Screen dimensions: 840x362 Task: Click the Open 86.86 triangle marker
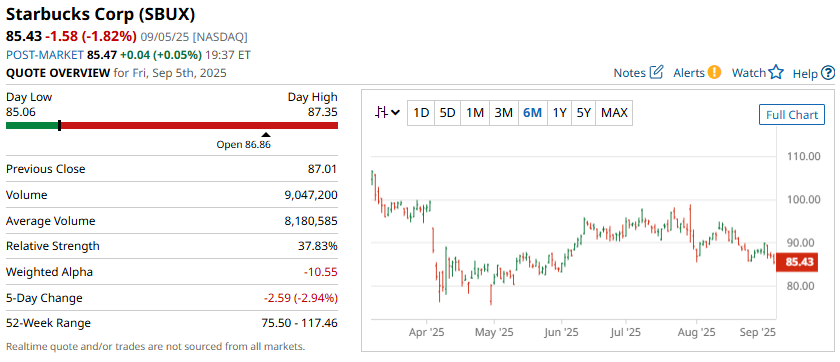266,134
